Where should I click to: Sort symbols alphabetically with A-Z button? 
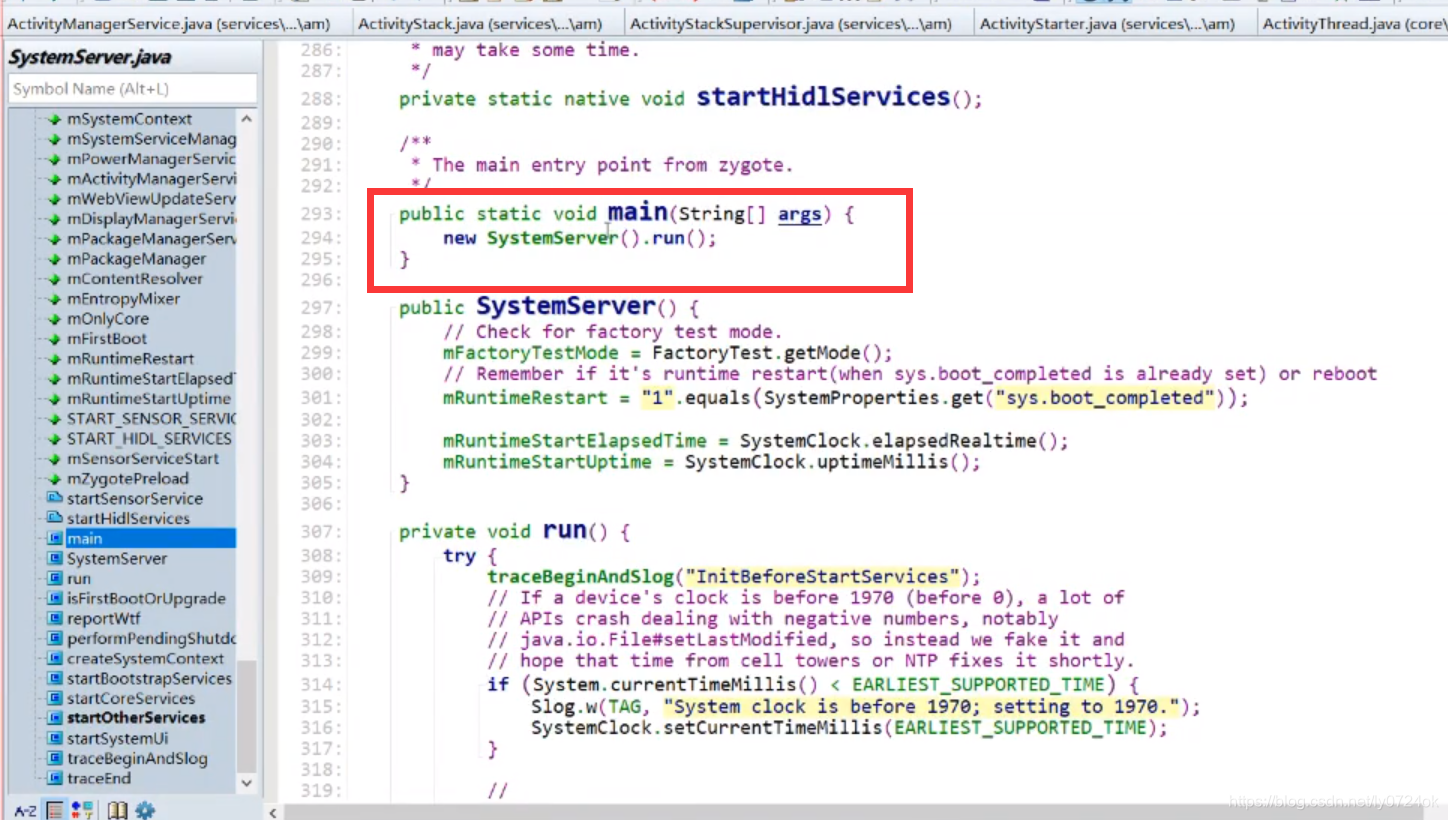pyautogui.click(x=24, y=809)
